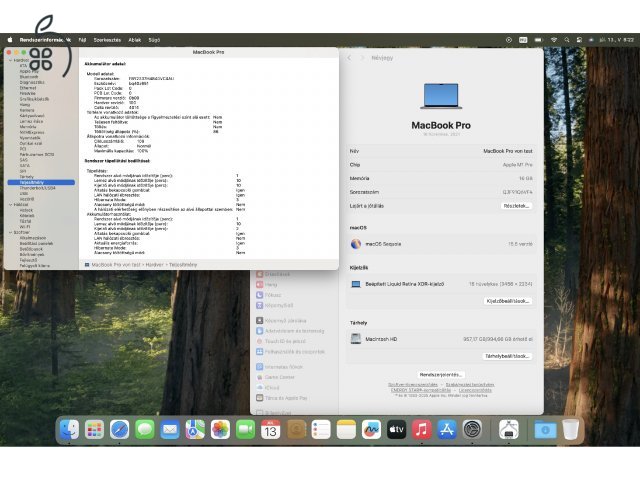Image resolution: width=640 pixels, height=480 pixels.
Task: Open the Music app in the Dock
Action: (422, 429)
